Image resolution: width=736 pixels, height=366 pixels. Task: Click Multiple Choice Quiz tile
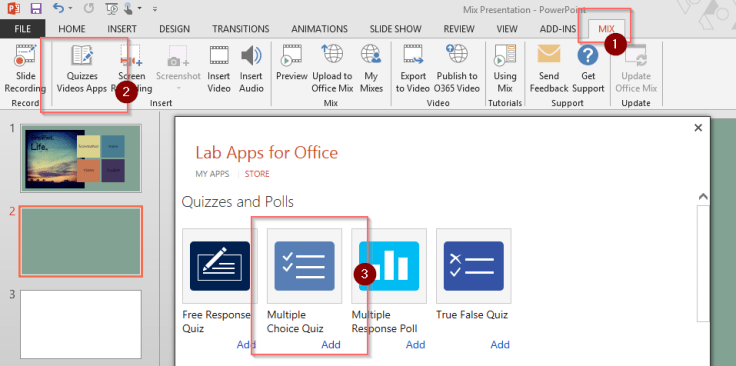tap(304, 266)
